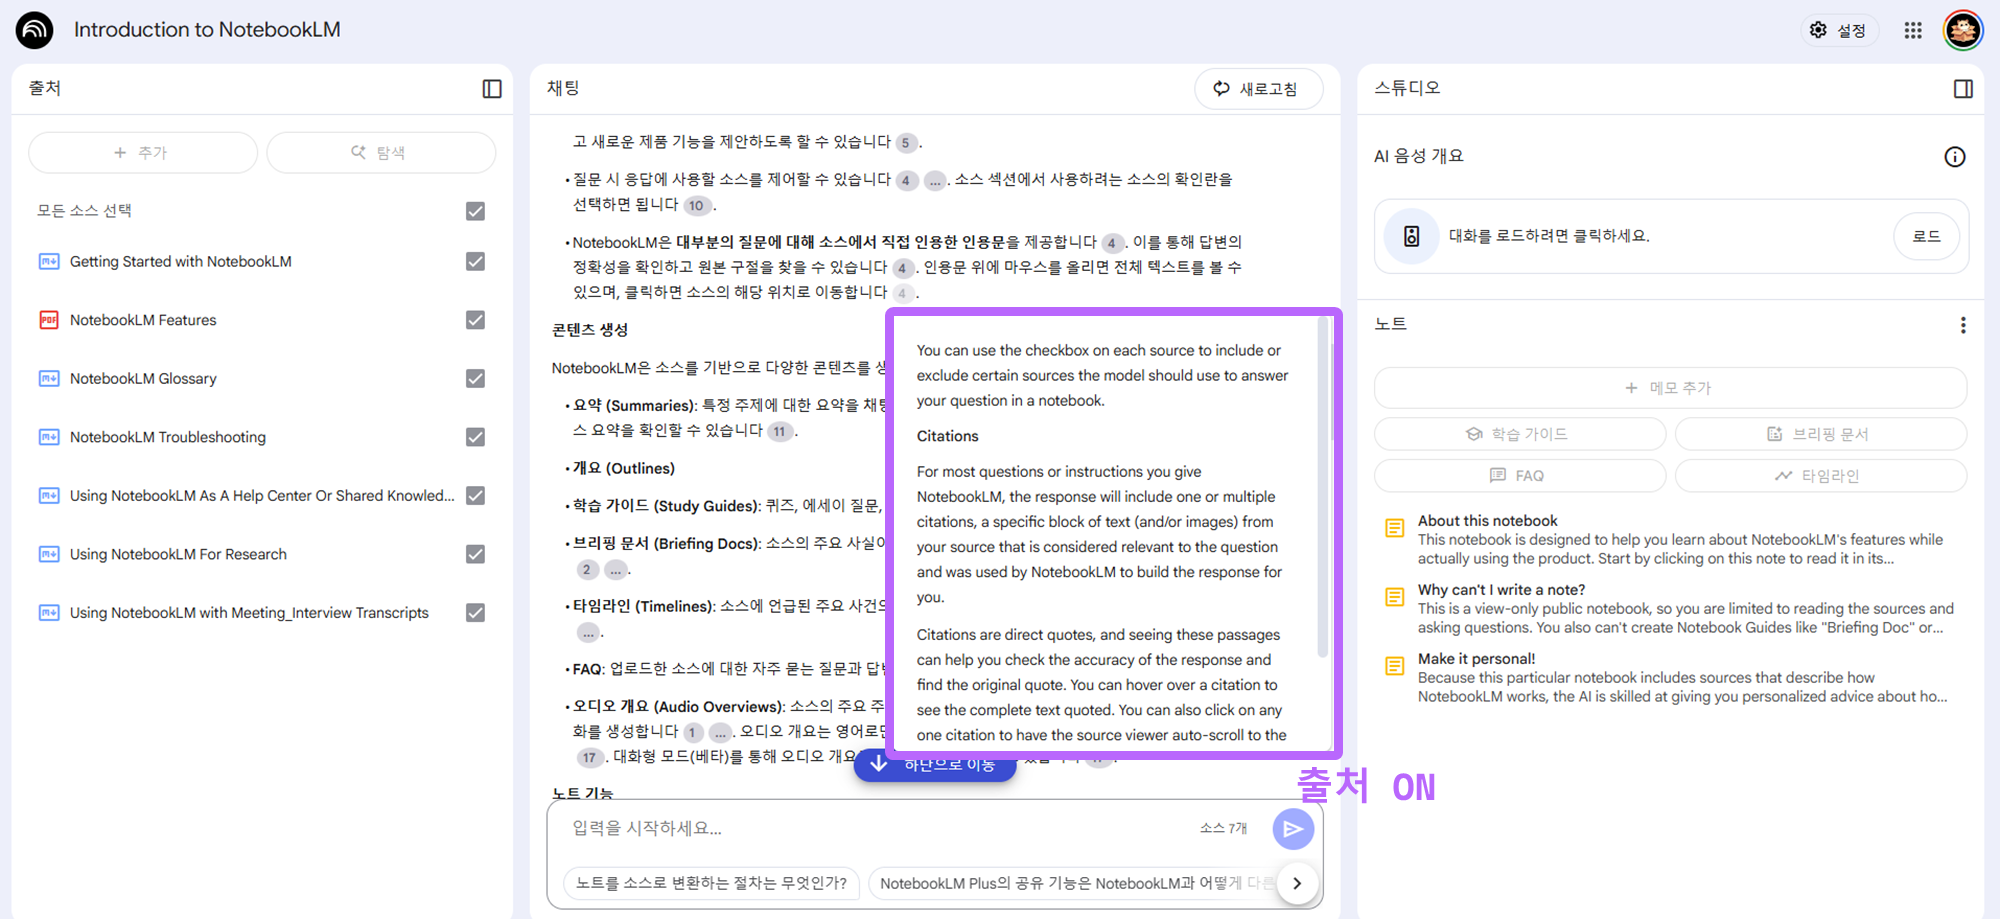Screen dimensions: 2000x919
Task: Open Using NotebookLM For Research source
Action: (x=178, y=554)
